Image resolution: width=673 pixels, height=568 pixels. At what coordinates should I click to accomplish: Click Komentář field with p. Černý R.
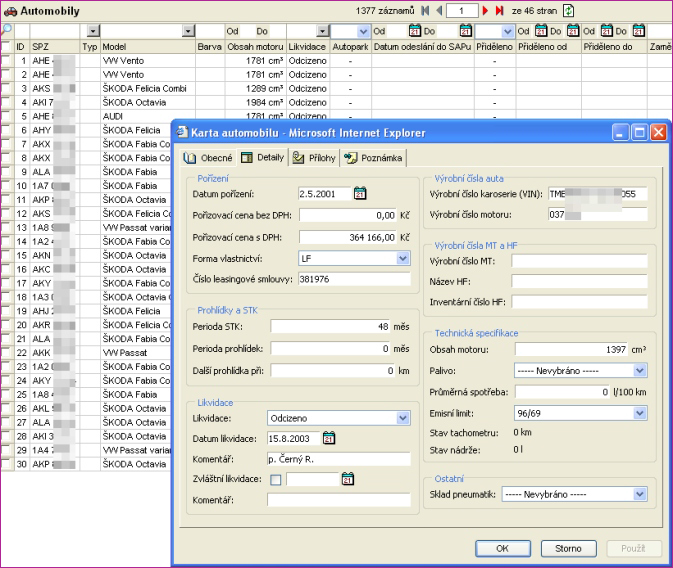click(x=339, y=459)
